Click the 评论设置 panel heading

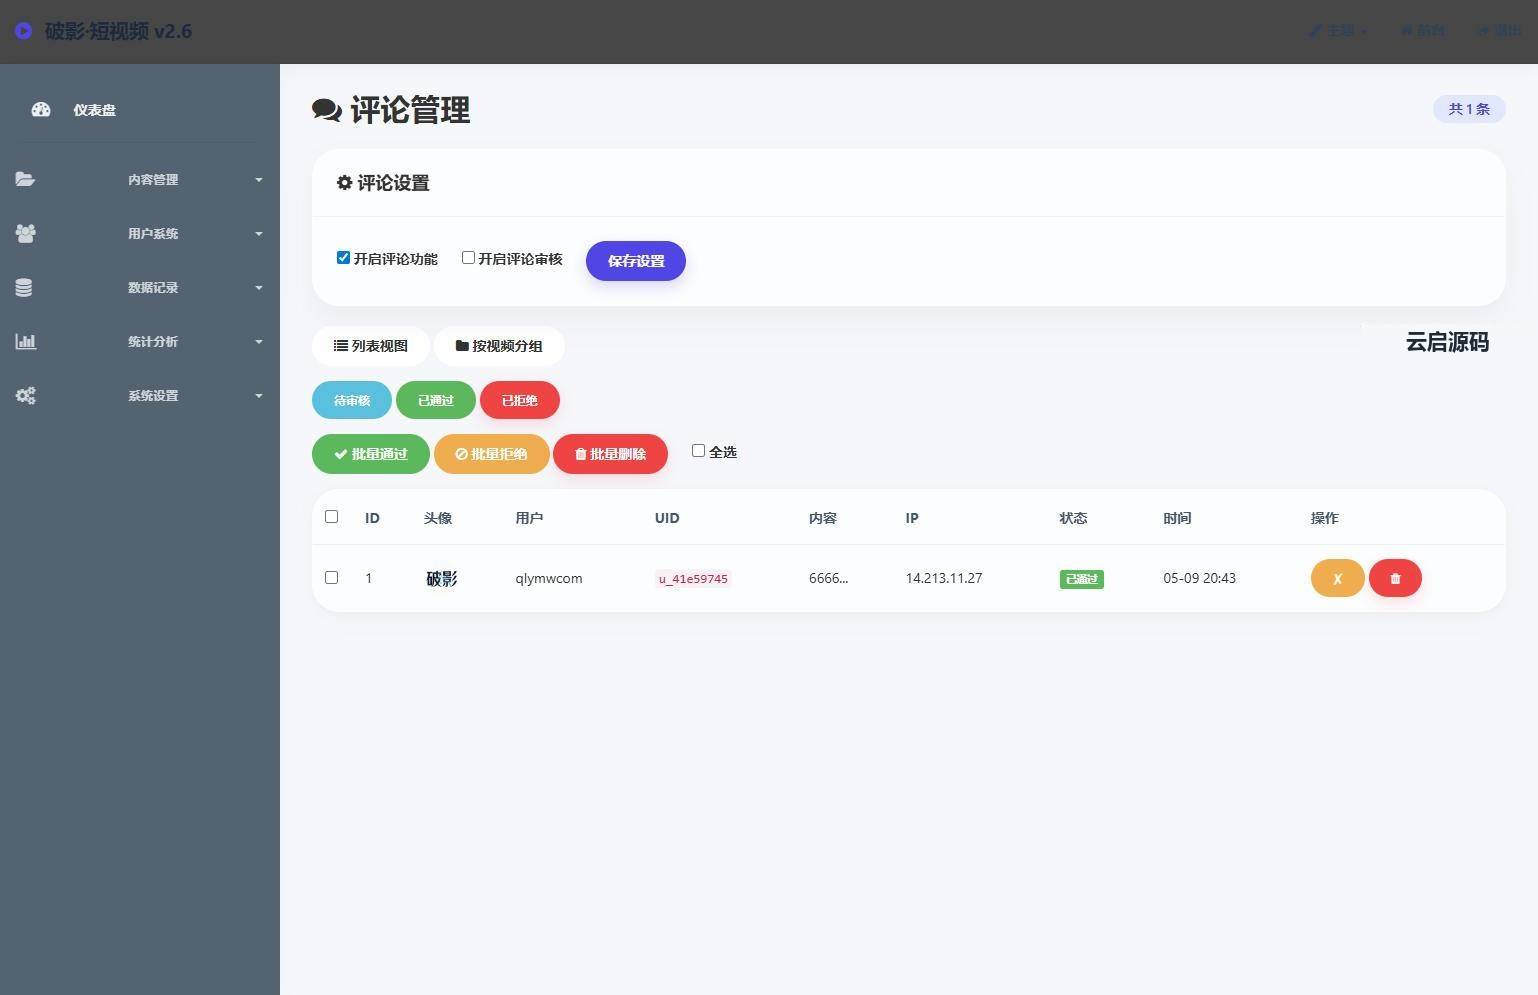click(383, 183)
